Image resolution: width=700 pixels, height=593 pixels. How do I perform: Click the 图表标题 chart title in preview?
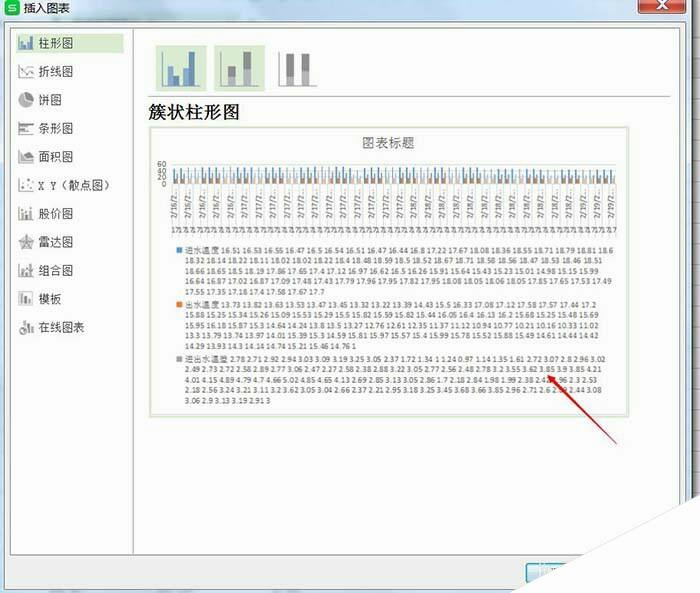pyautogui.click(x=388, y=143)
